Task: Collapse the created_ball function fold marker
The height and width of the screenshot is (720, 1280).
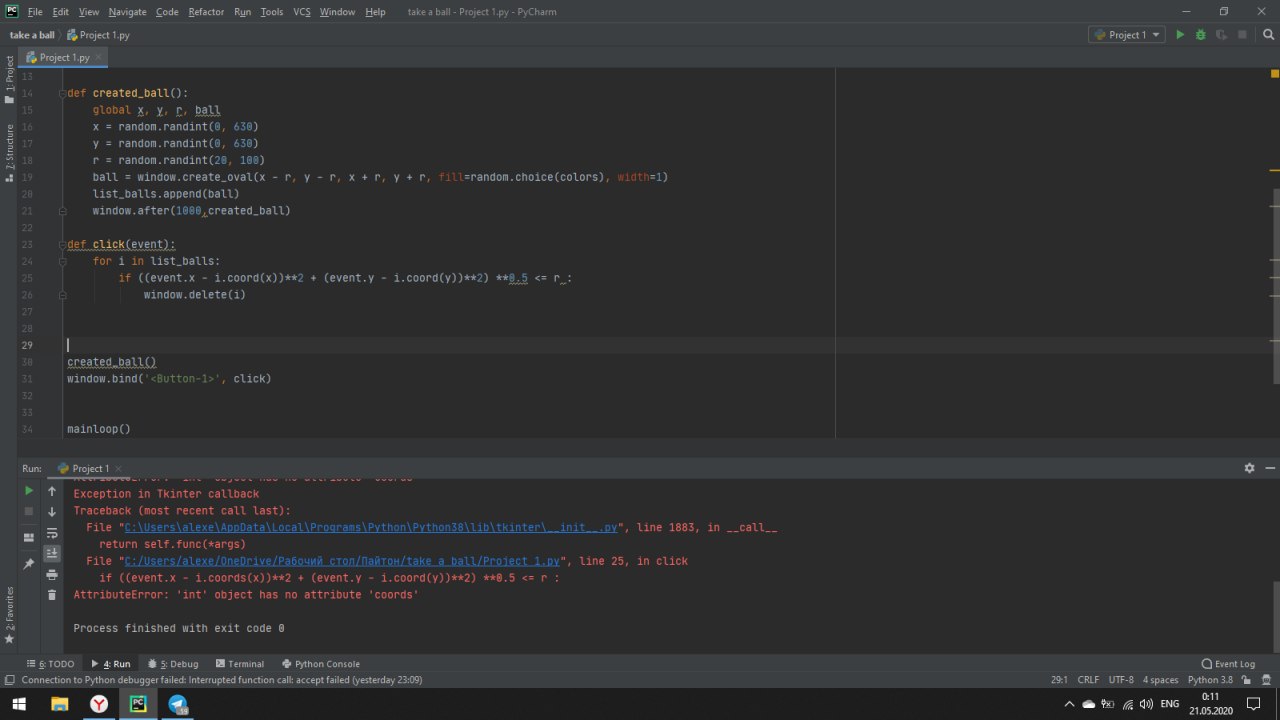Action: coord(62,93)
